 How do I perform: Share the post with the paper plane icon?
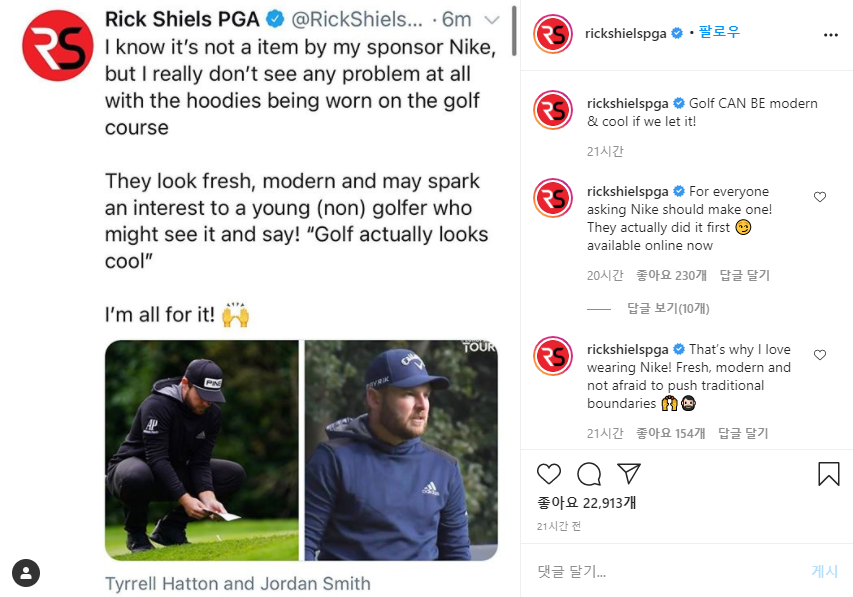click(x=628, y=473)
